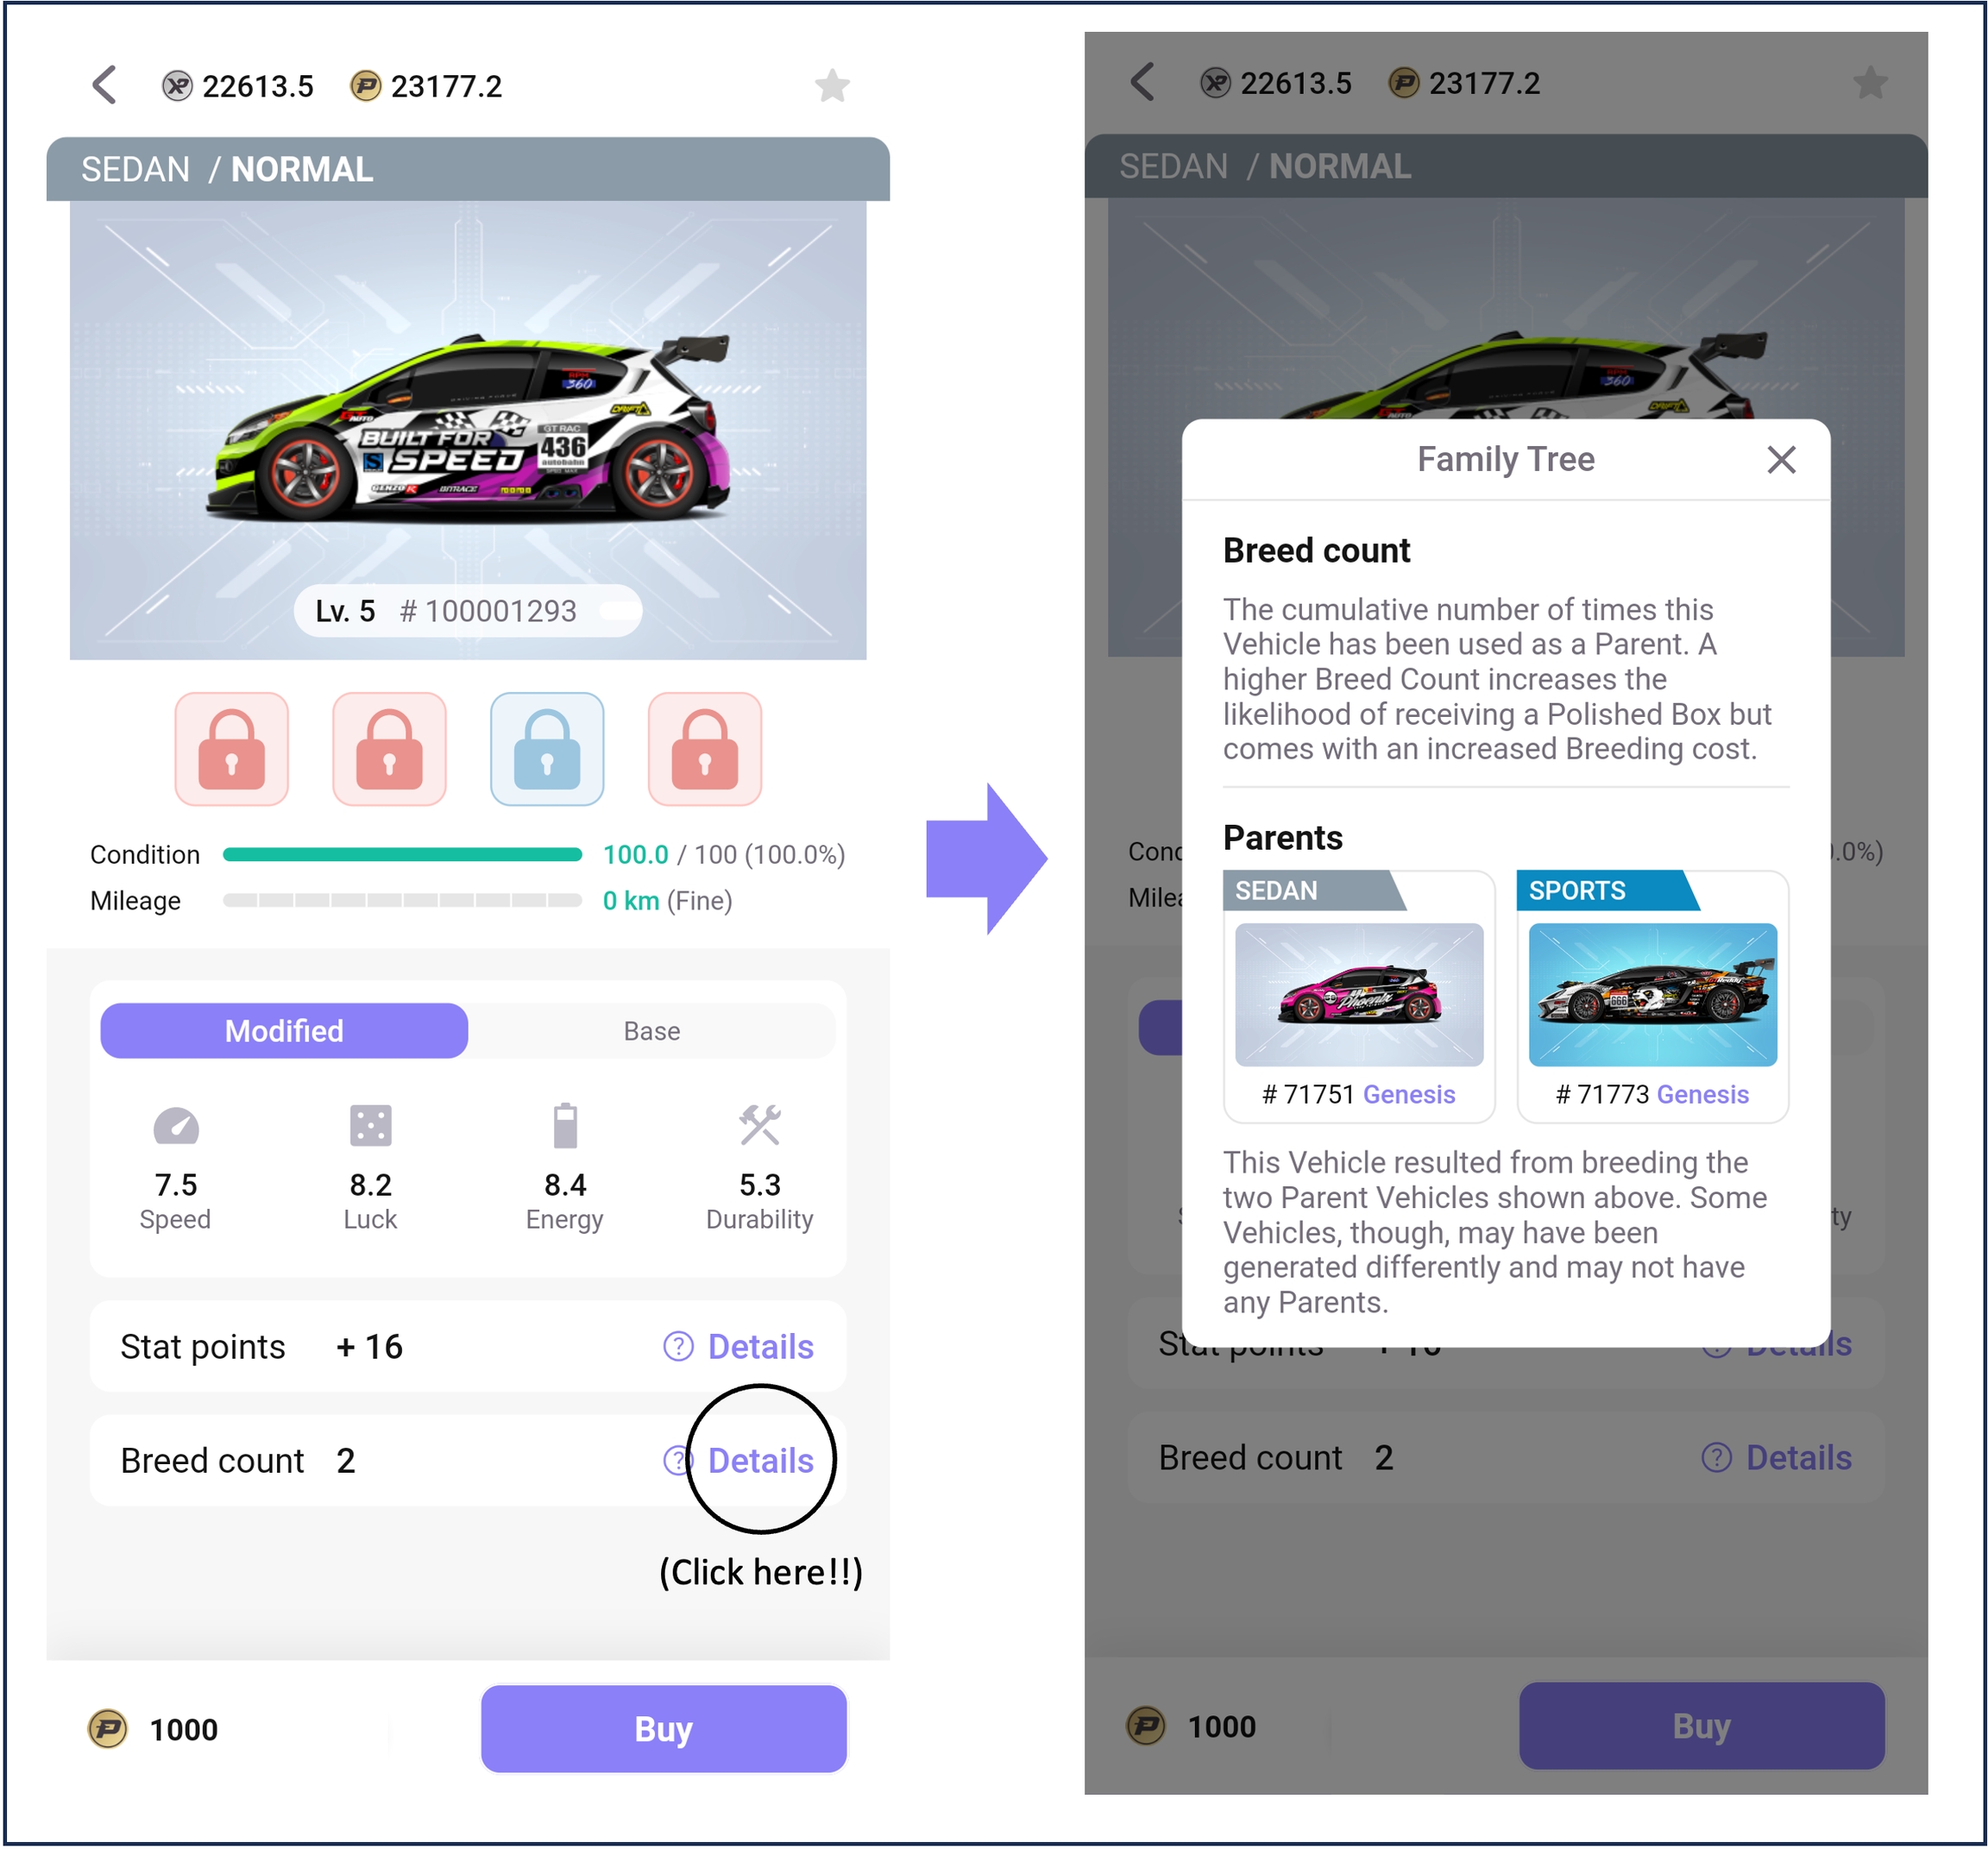Open SPORTS parent #71773 thumbnail
The image size is (1988, 1849).
(1653, 995)
